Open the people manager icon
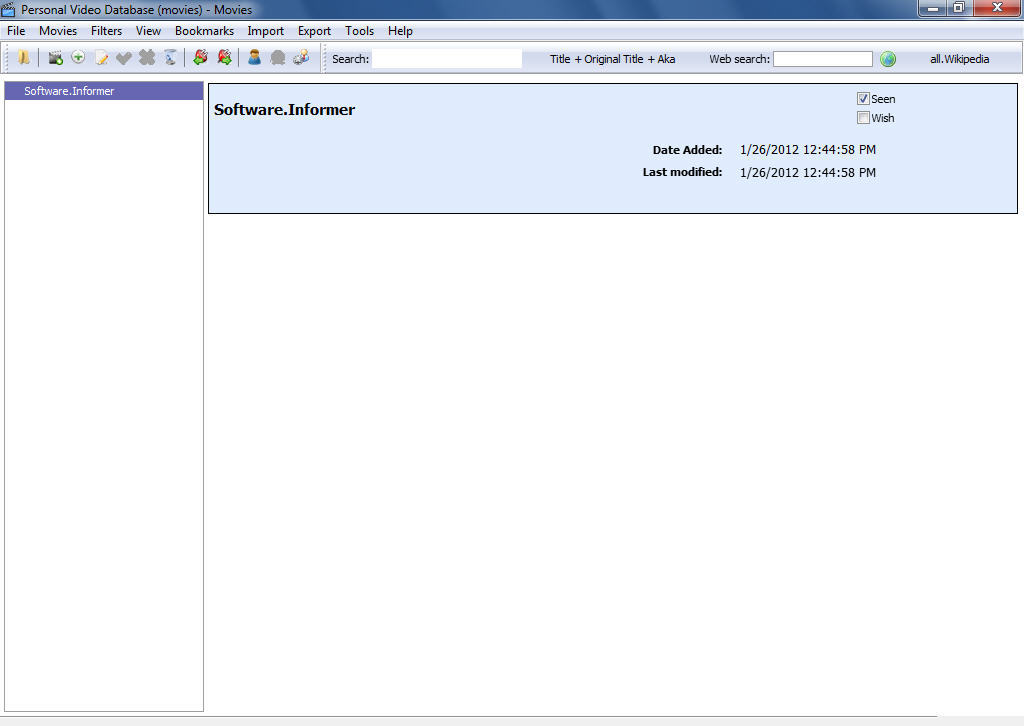The image size is (1024, 726). pos(254,57)
